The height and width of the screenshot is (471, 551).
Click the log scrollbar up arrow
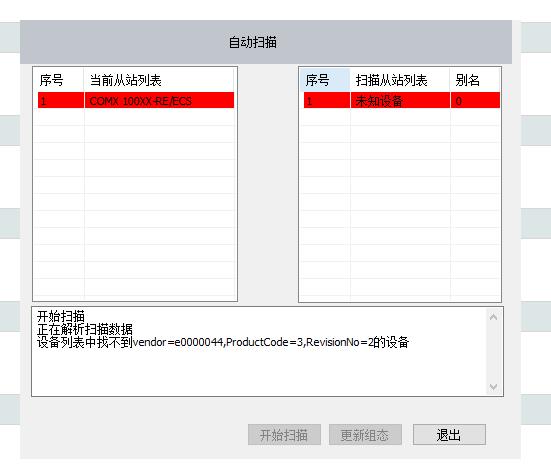(493, 317)
